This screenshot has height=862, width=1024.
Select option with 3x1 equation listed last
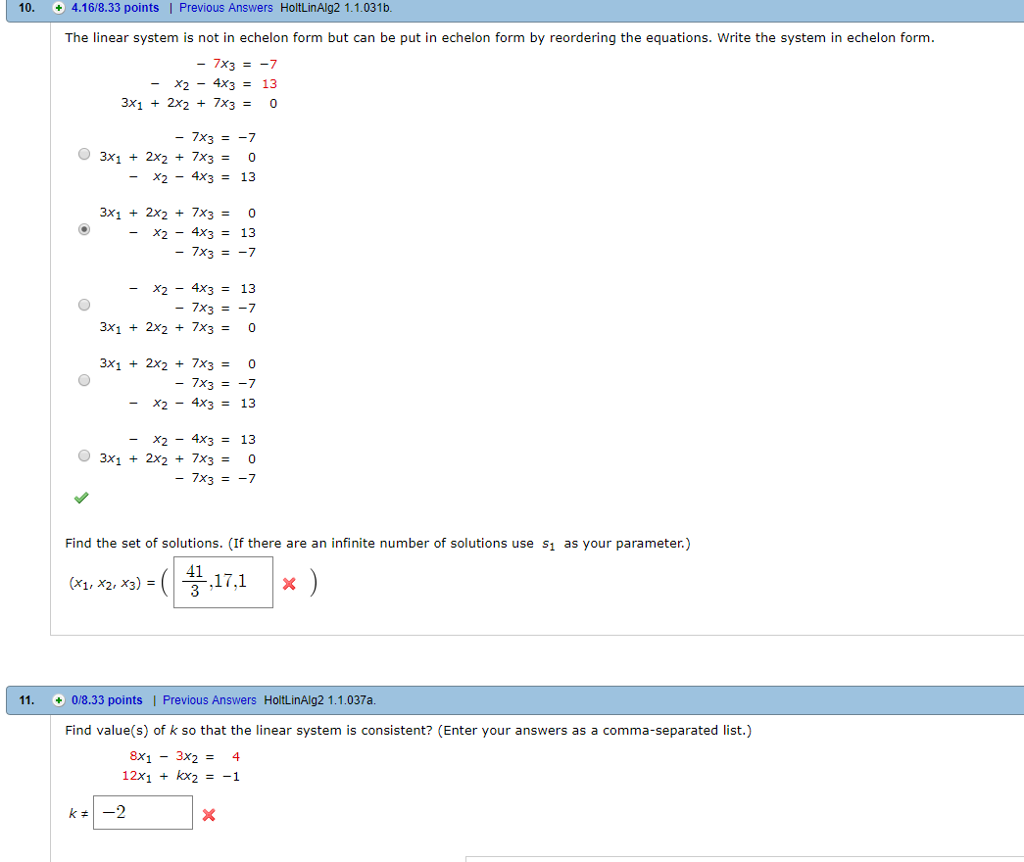(x=84, y=305)
